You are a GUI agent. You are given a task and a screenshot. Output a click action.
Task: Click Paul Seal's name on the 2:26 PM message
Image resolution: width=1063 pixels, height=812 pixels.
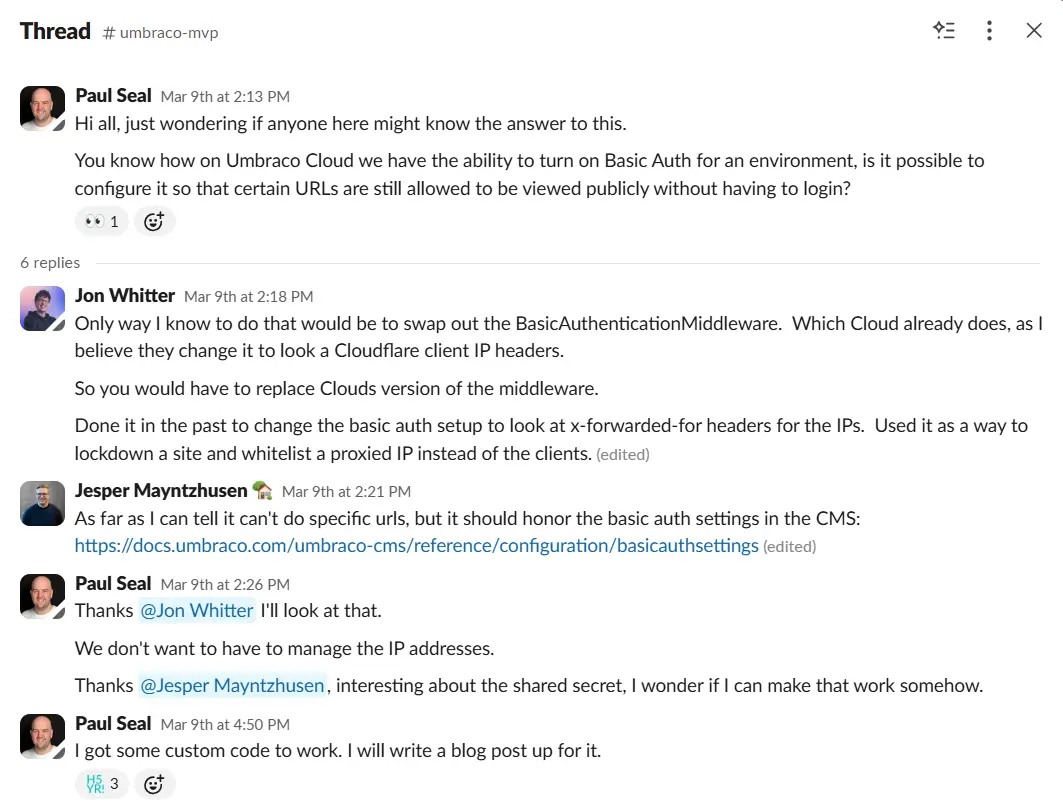pyautogui.click(x=113, y=584)
